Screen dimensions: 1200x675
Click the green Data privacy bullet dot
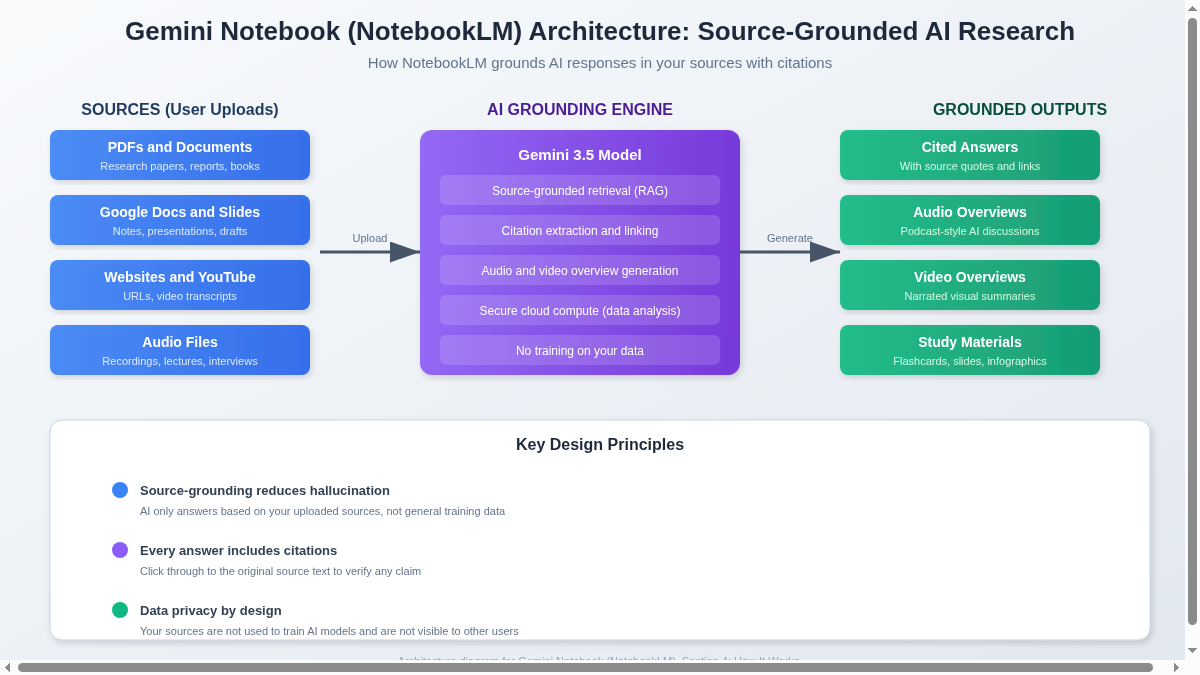120,610
